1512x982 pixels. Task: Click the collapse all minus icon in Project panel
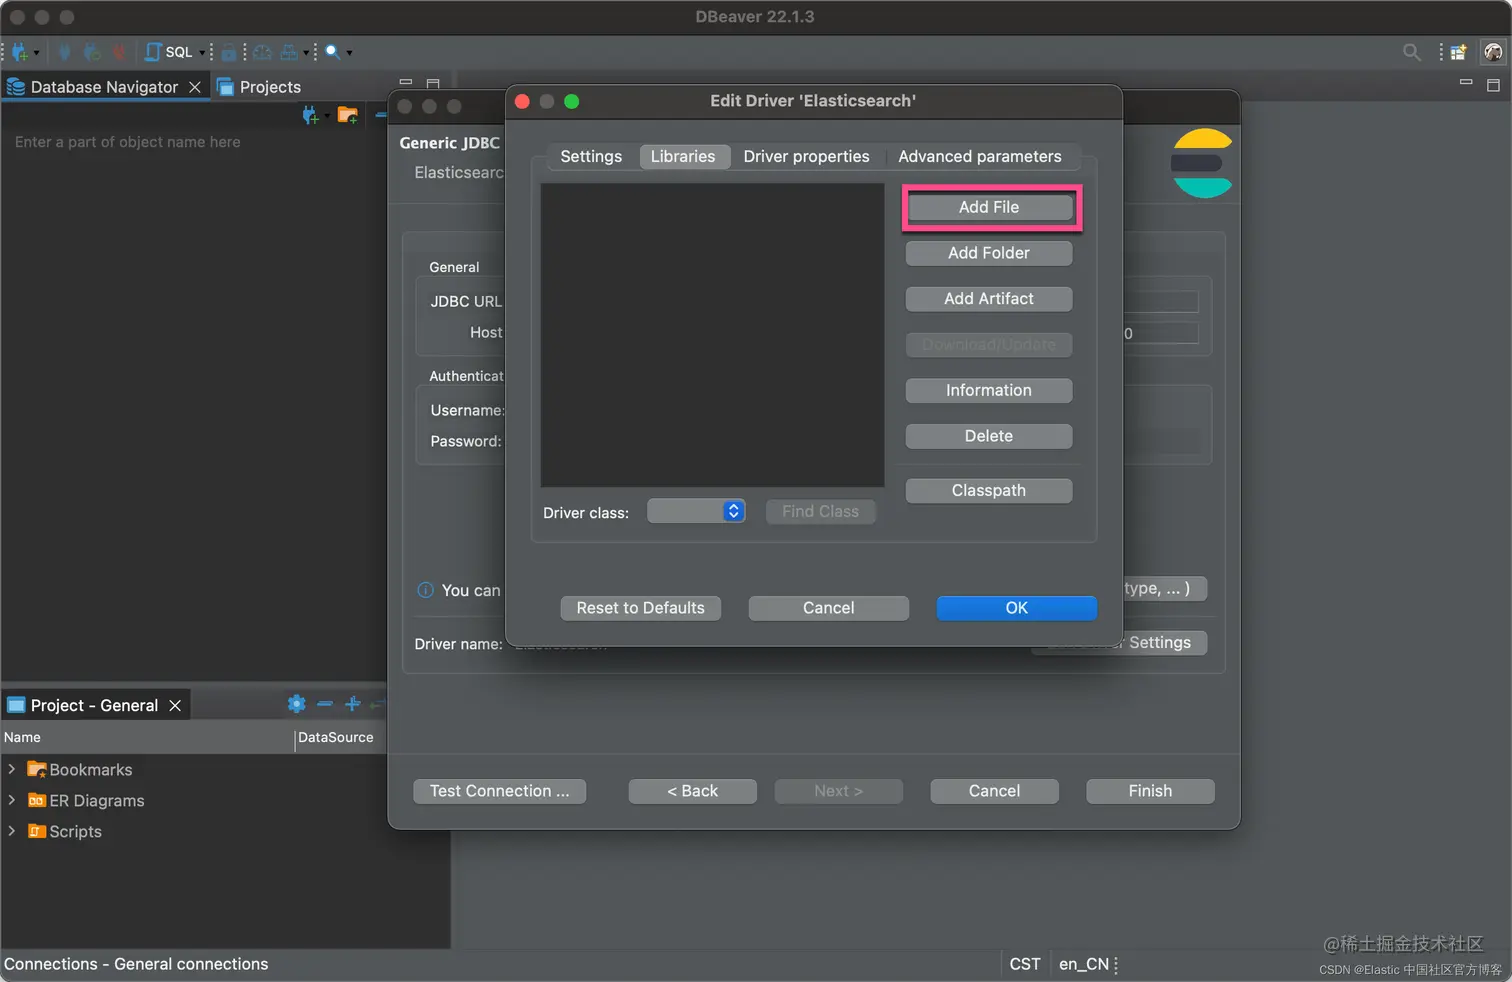(x=324, y=704)
